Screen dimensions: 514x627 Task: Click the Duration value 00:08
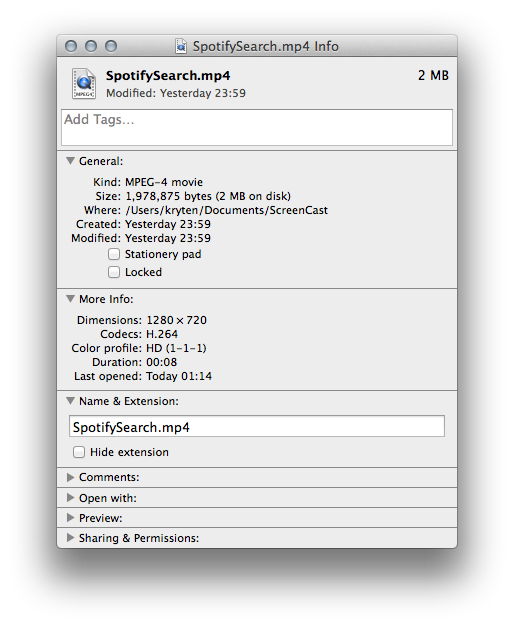click(x=162, y=362)
